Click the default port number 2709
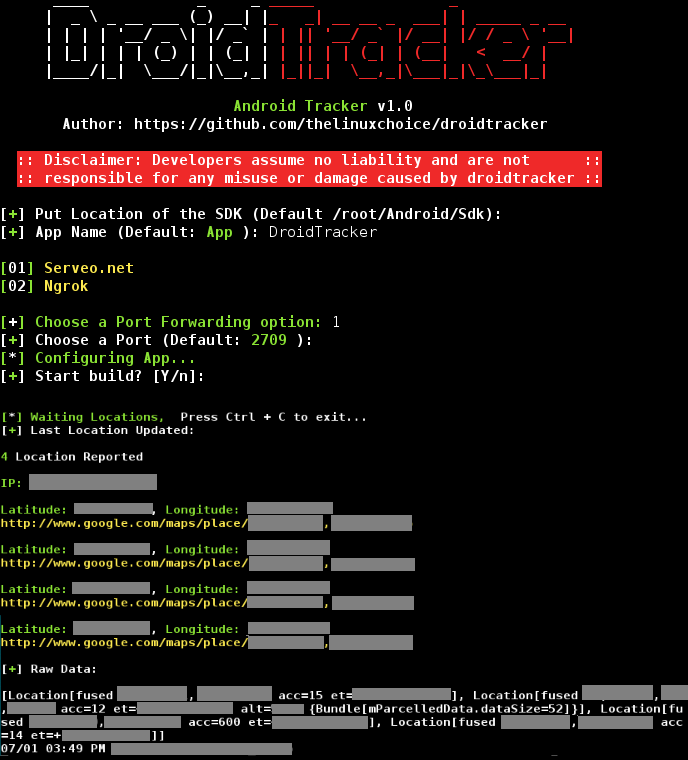Viewport: 688px width, 760px height. pos(269,340)
